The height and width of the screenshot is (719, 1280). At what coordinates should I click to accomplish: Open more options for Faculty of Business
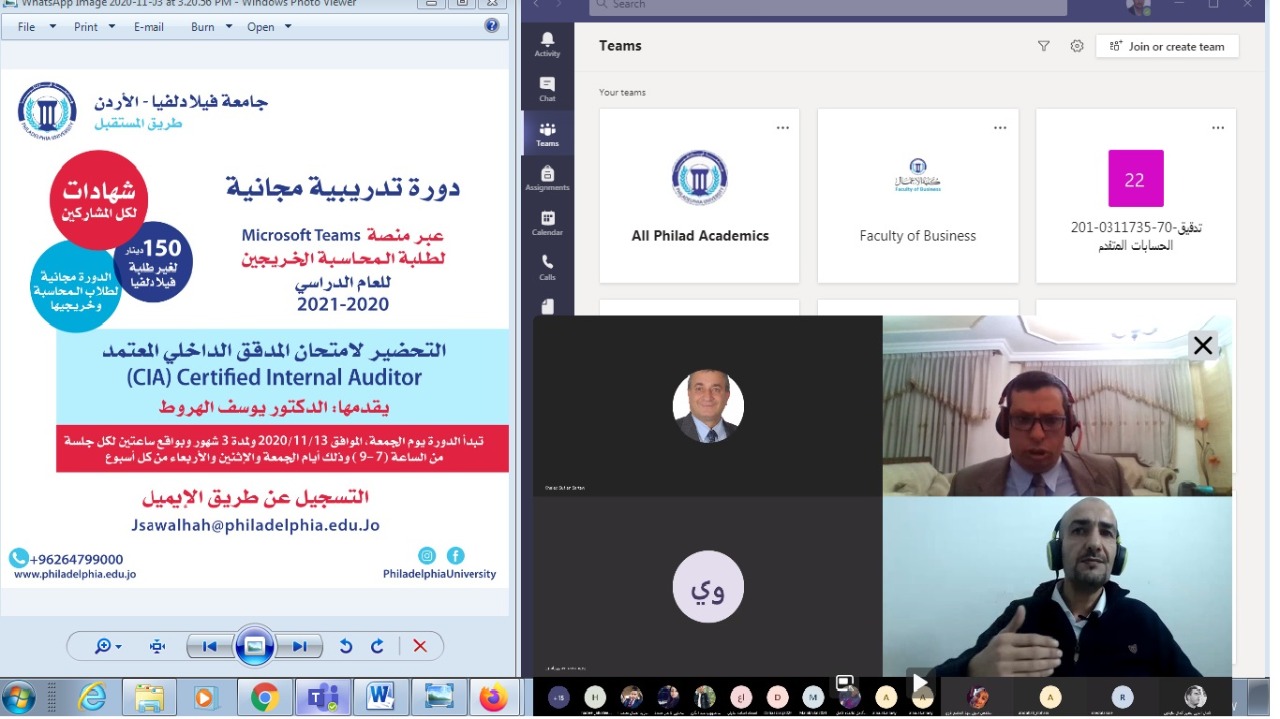coord(1000,128)
